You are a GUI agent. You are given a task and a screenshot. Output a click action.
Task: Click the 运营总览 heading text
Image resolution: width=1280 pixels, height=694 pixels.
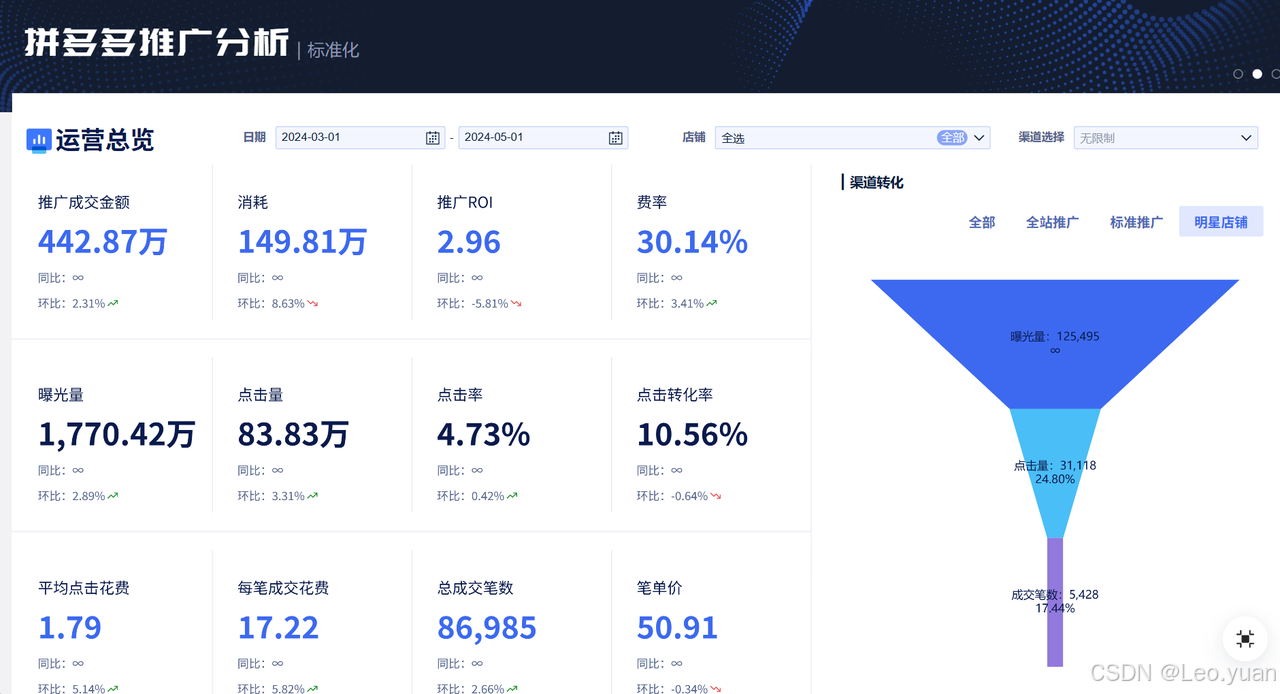105,140
